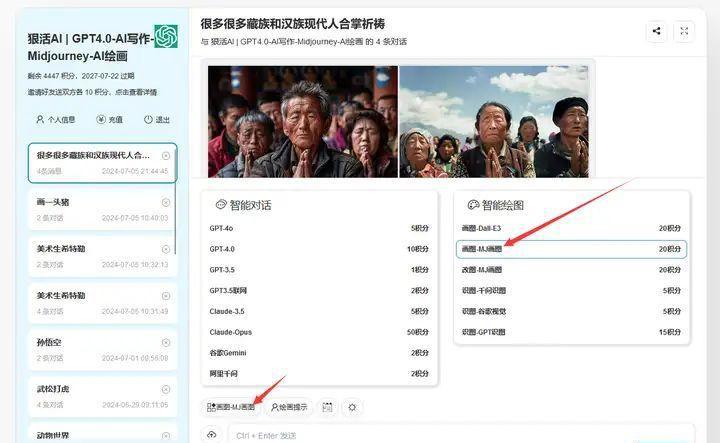Viewport: 720px width, 443px height.
Task: Click the 智能对话 panel header icon
Action: click(x=221, y=205)
